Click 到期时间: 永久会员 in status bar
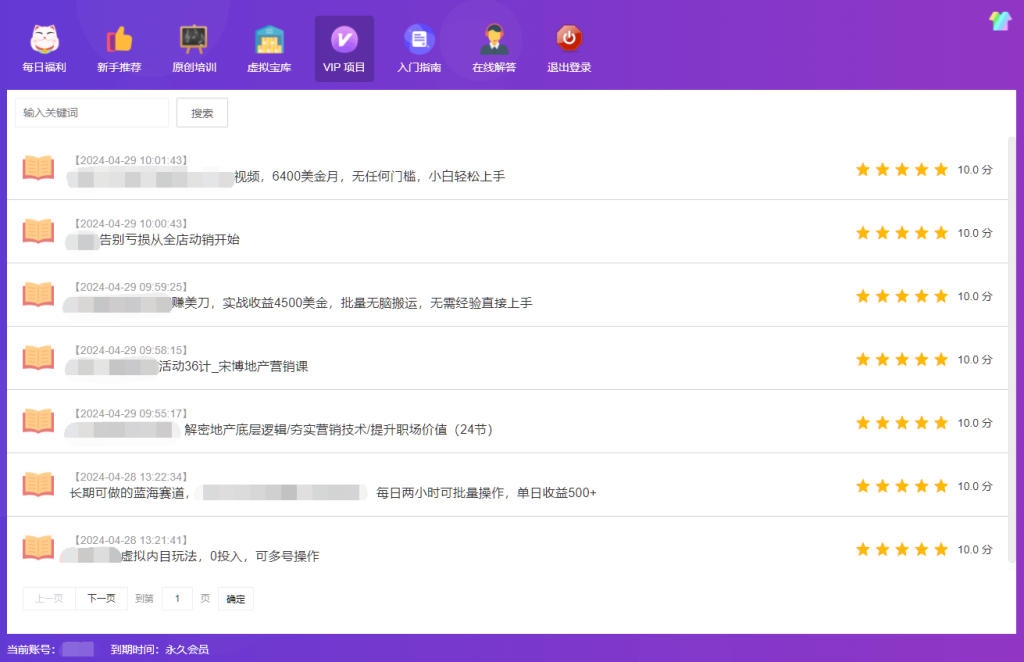Screen dimensions: 1024x662 click(160, 650)
